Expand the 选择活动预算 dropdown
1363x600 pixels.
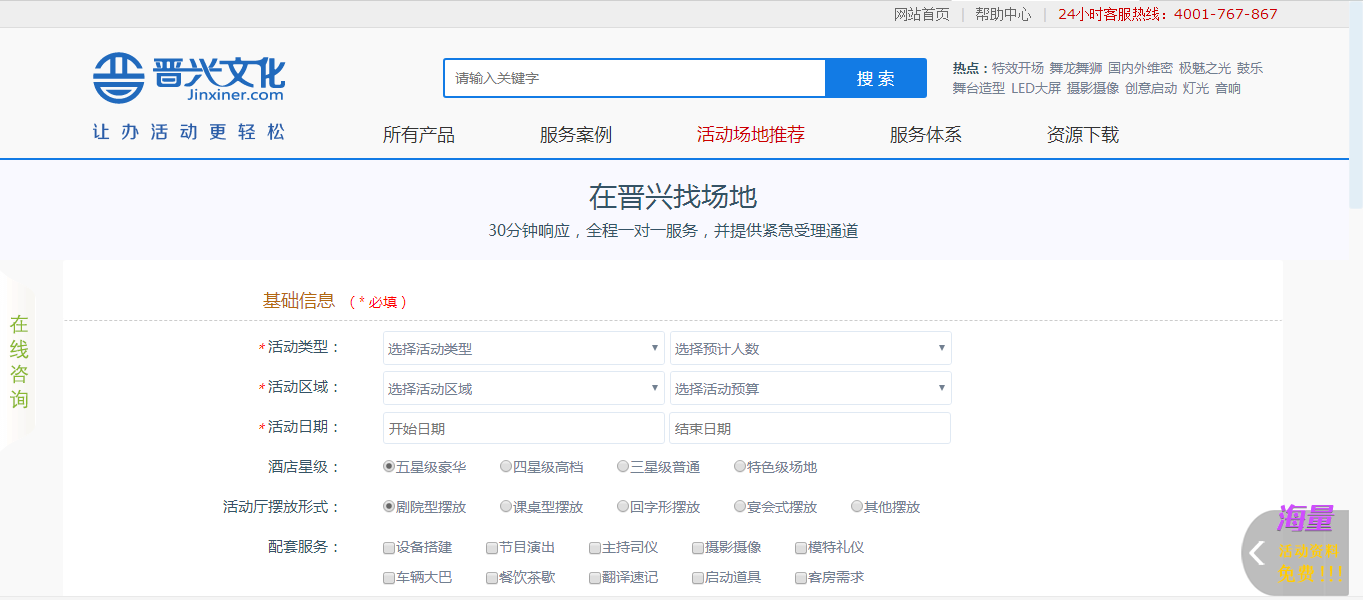click(x=810, y=388)
